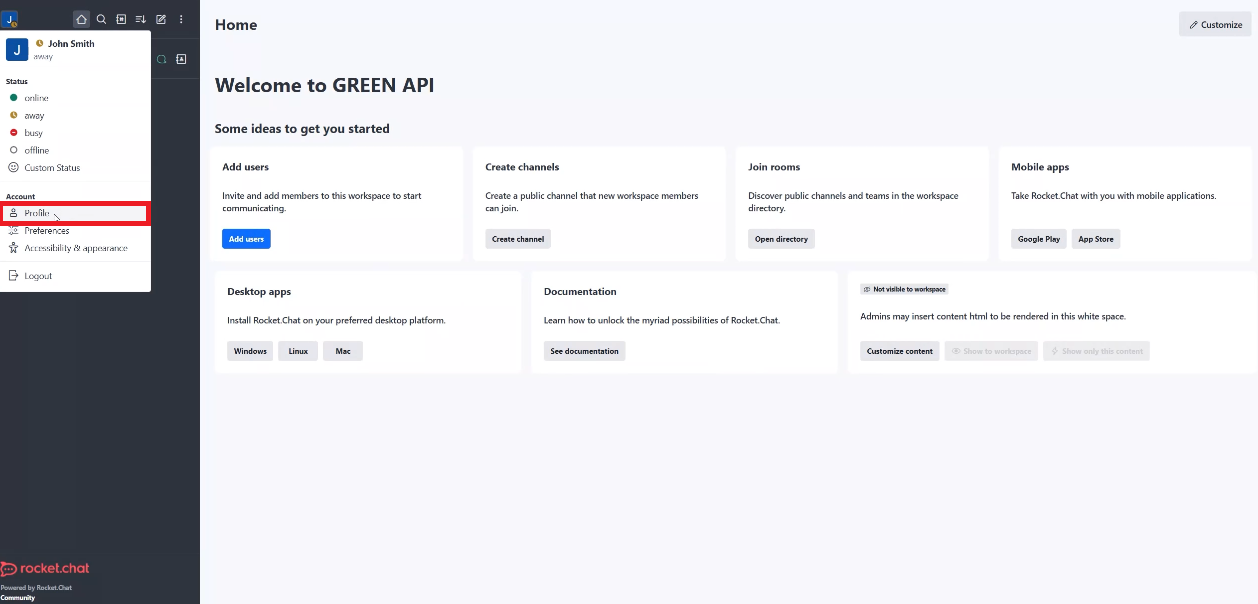This screenshot has height=604, width=1258.
Task: Click the Home icon in the top toolbar
Action: pos(80,18)
